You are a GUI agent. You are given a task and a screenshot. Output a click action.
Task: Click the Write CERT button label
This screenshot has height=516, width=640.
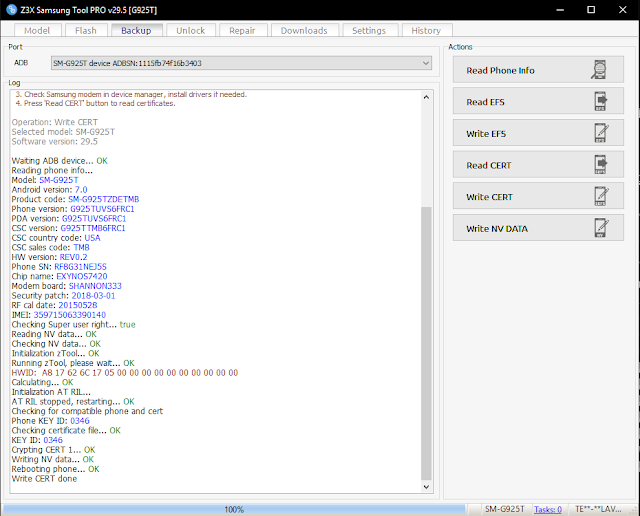point(489,197)
